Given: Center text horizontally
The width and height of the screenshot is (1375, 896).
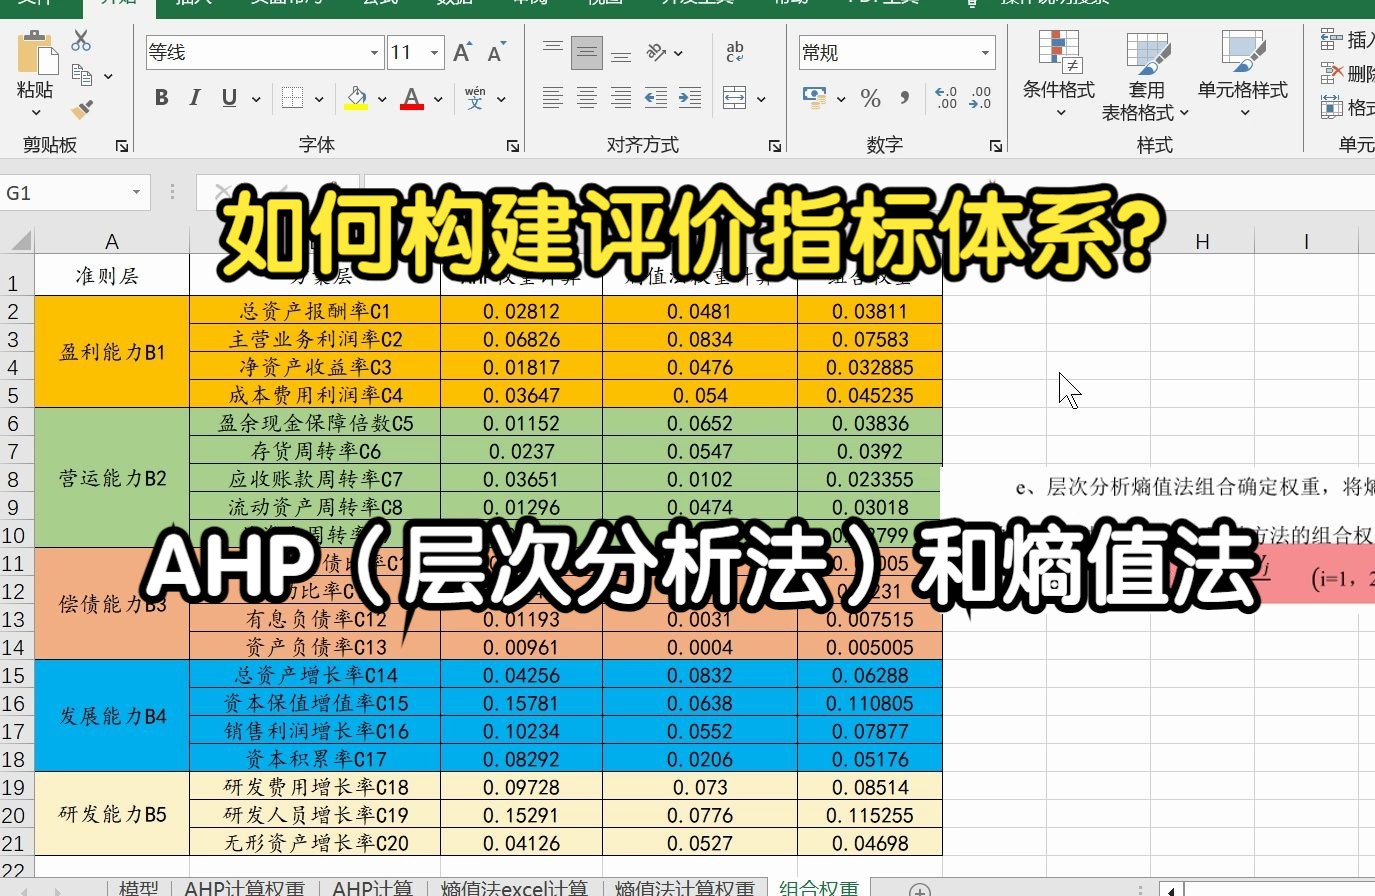Looking at the screenshot, I should 587,98.
